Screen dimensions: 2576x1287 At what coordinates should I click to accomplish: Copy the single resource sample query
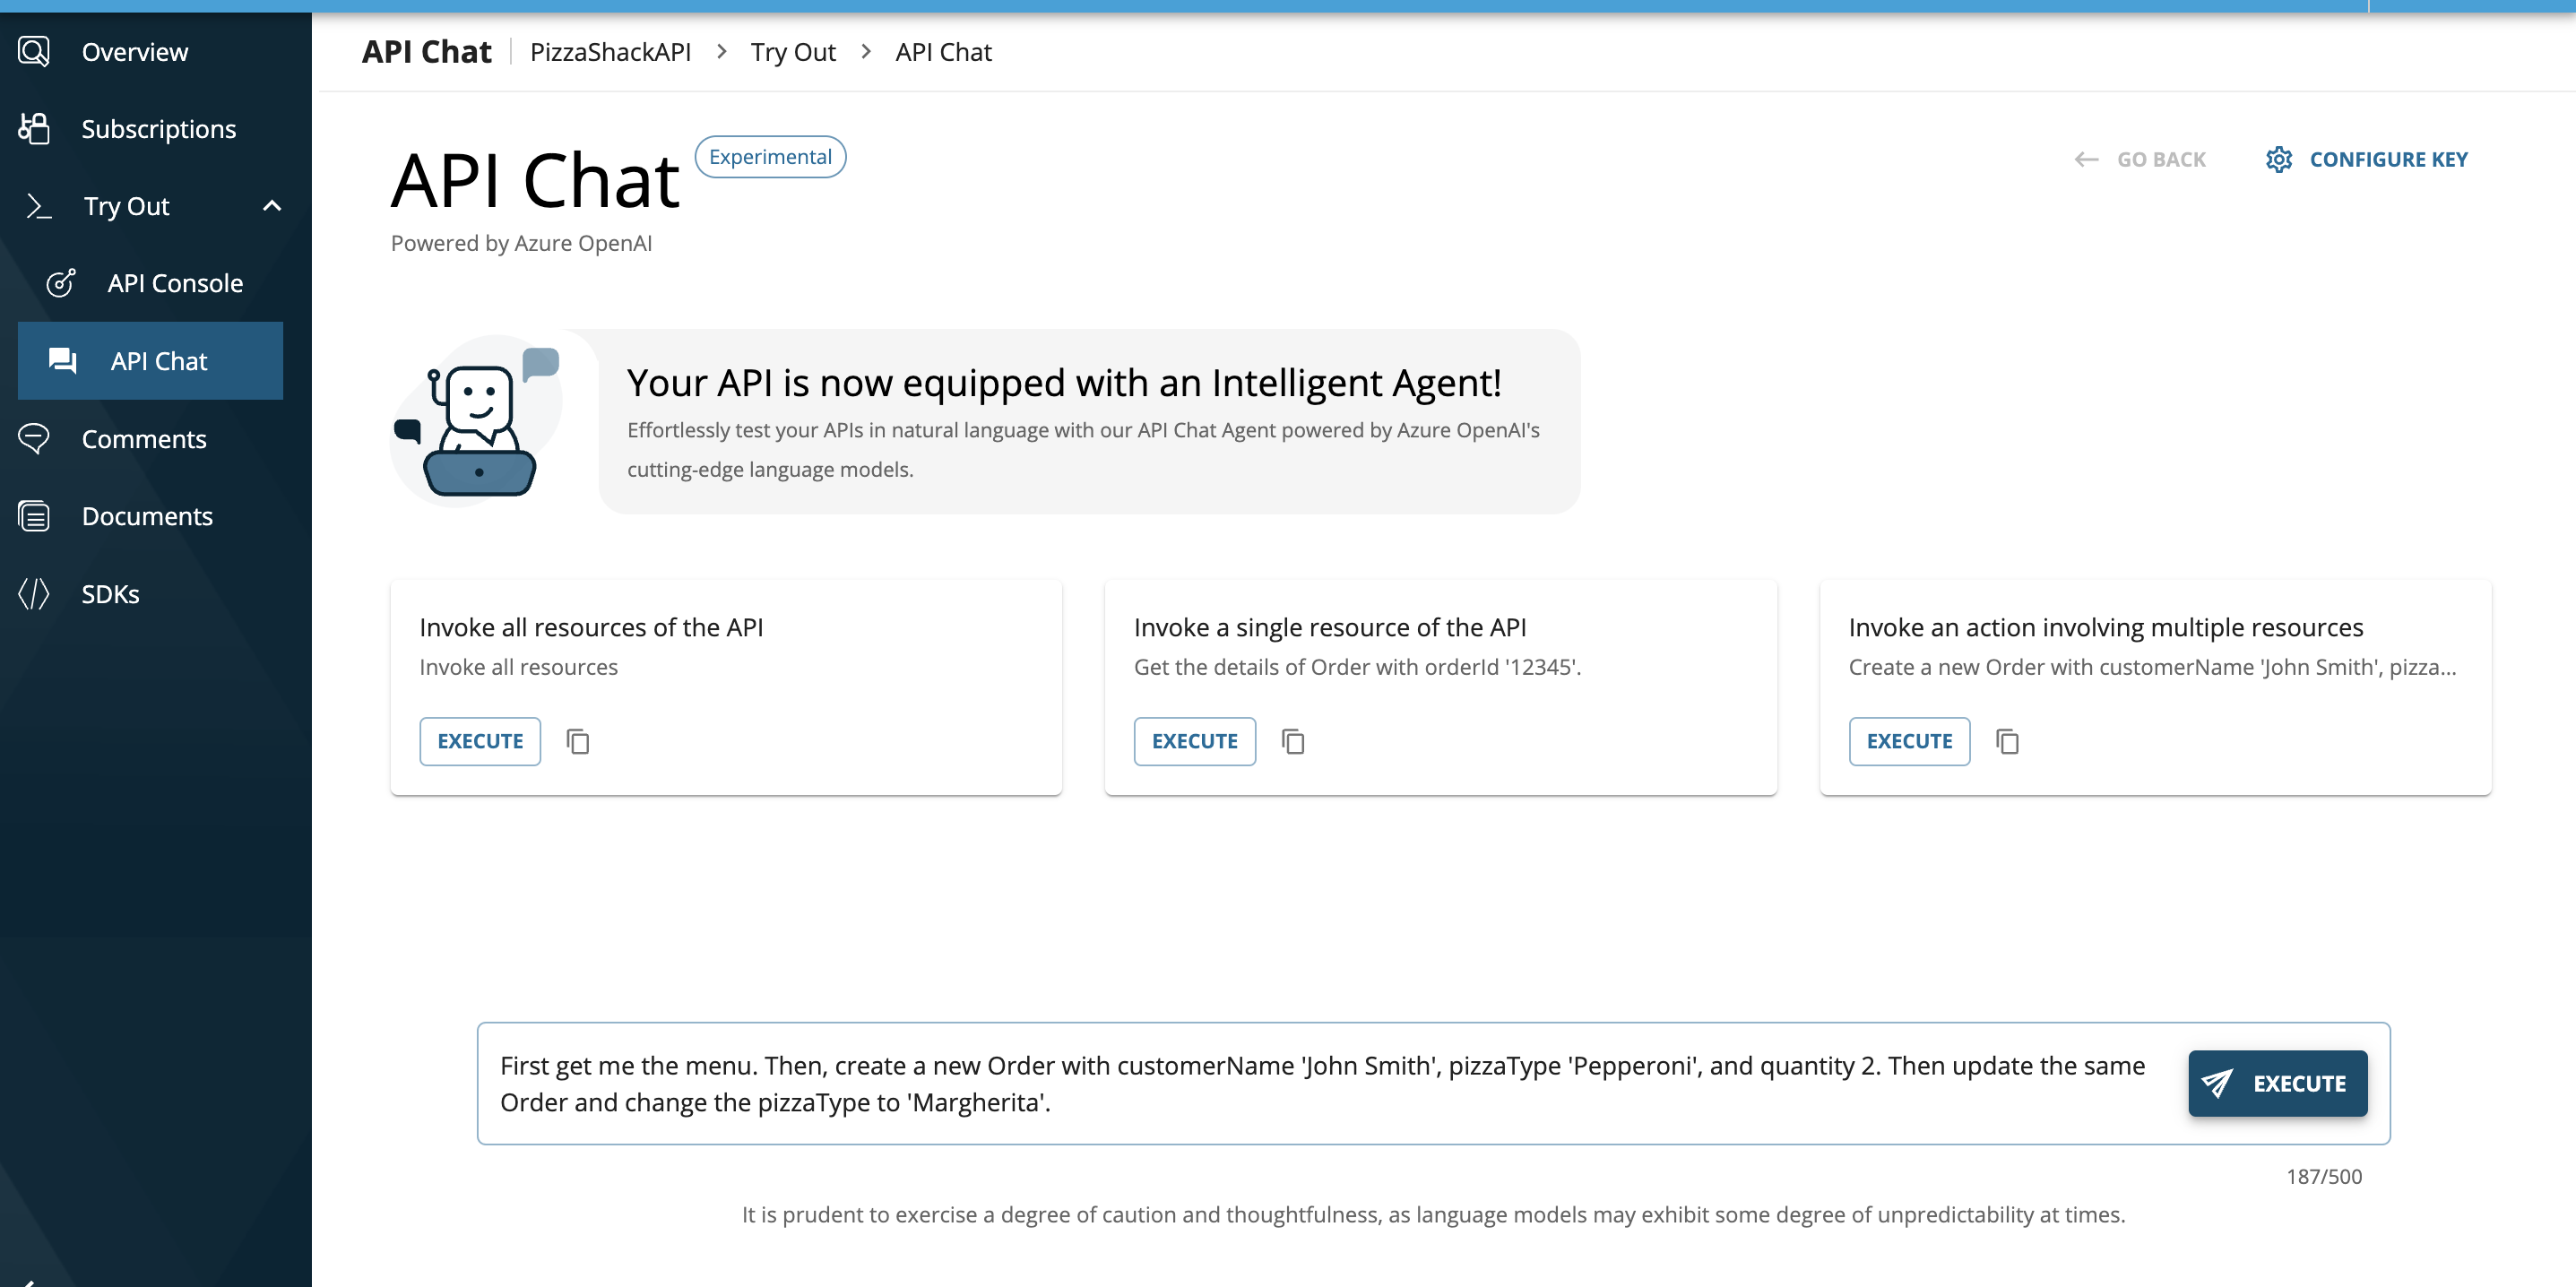coord(1293,741)
